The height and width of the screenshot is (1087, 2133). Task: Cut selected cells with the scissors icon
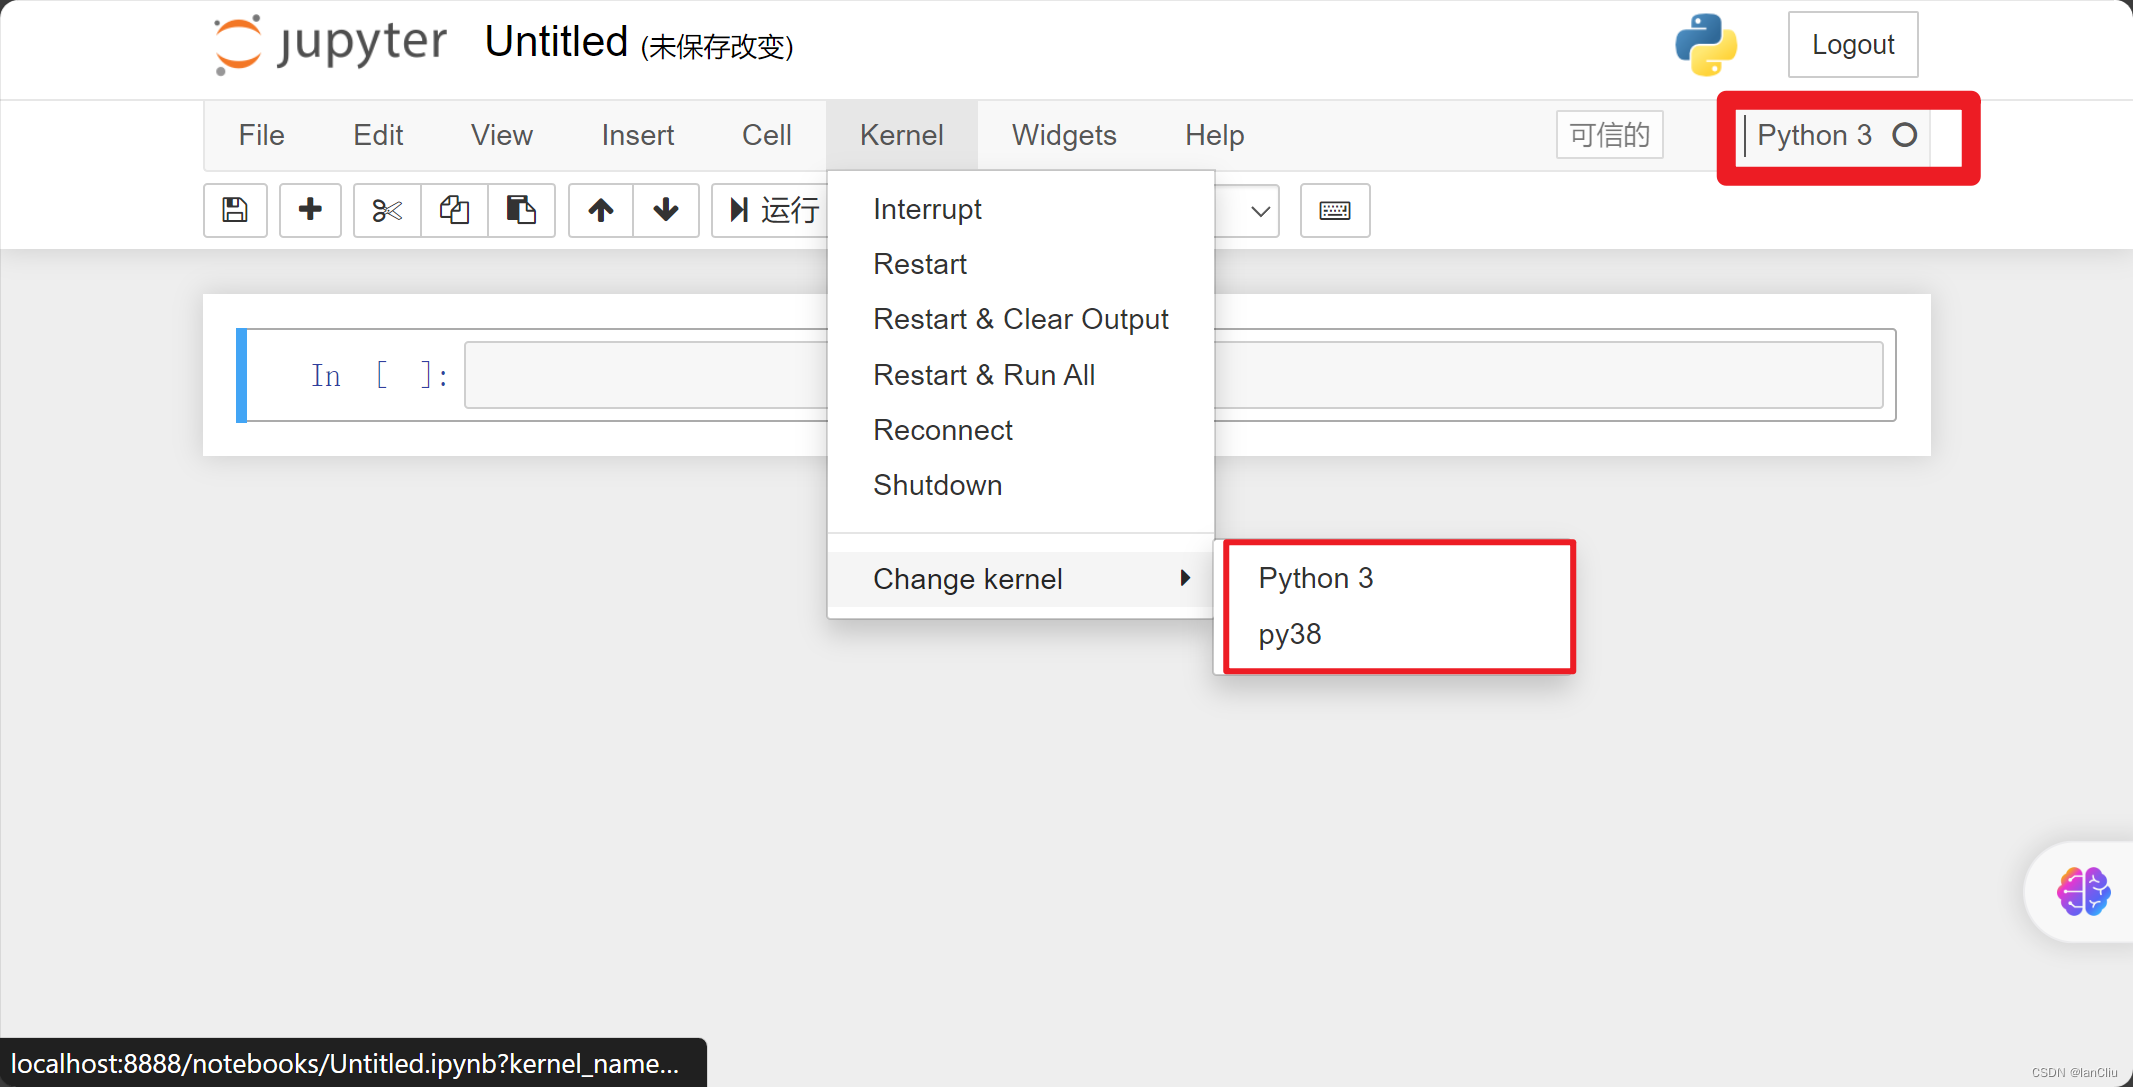387,210
